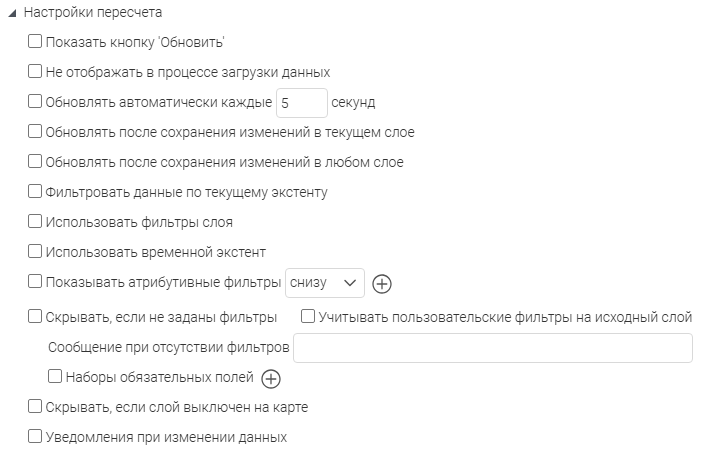The width and height of the screenshot is (701, 450).
Task: Add a set of required fields with plus icon
Action: point(271,379)
